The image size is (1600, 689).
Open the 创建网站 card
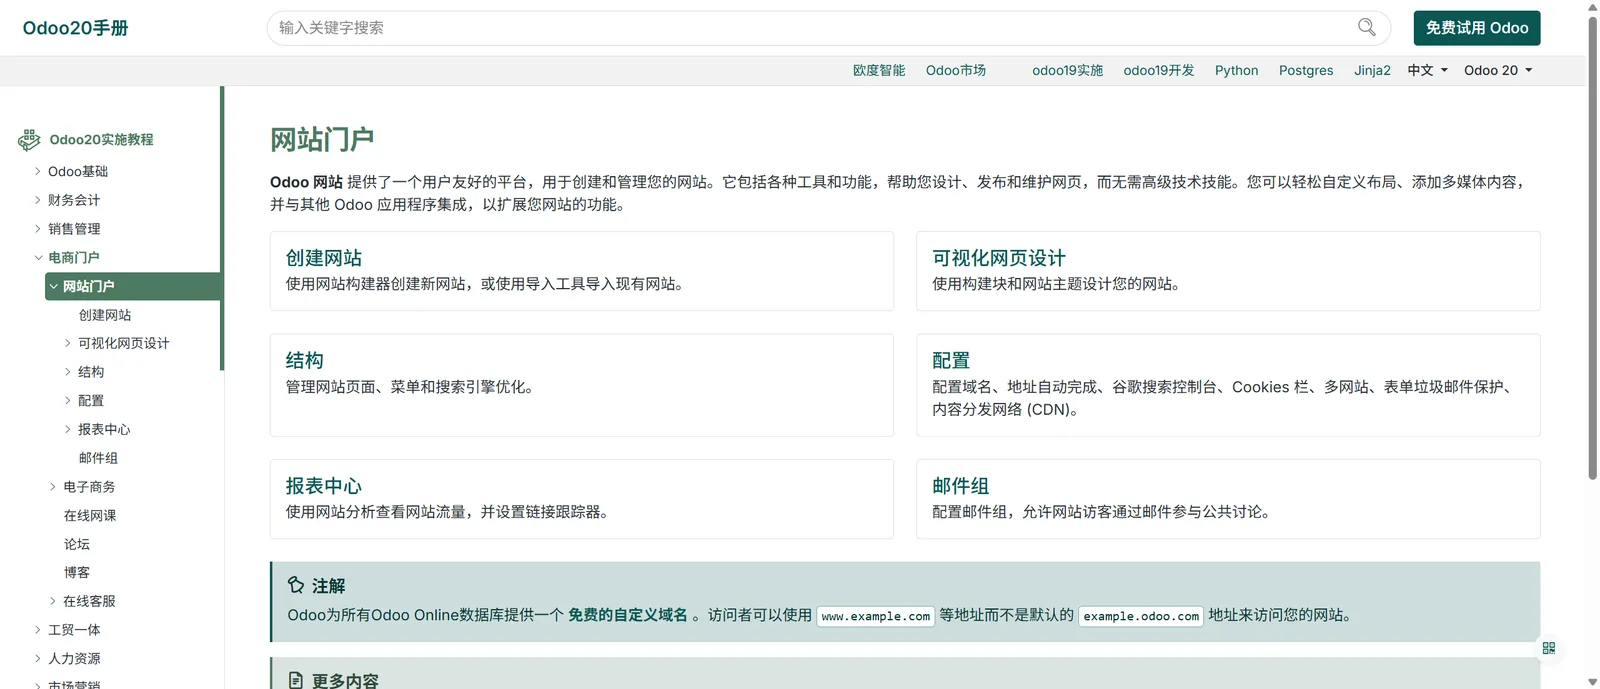pyautogui.click(x=324, y=258)
